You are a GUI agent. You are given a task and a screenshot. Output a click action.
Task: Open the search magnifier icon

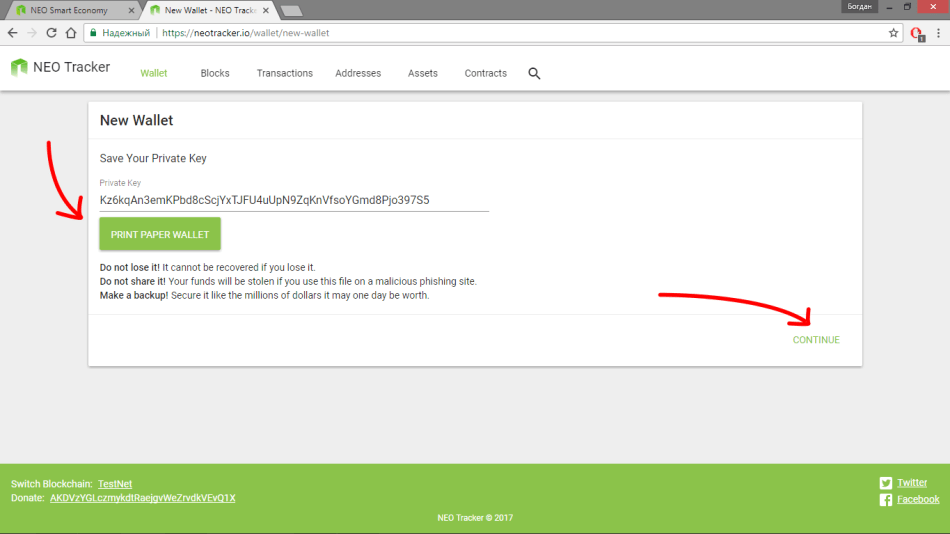(x=534, y=73)
